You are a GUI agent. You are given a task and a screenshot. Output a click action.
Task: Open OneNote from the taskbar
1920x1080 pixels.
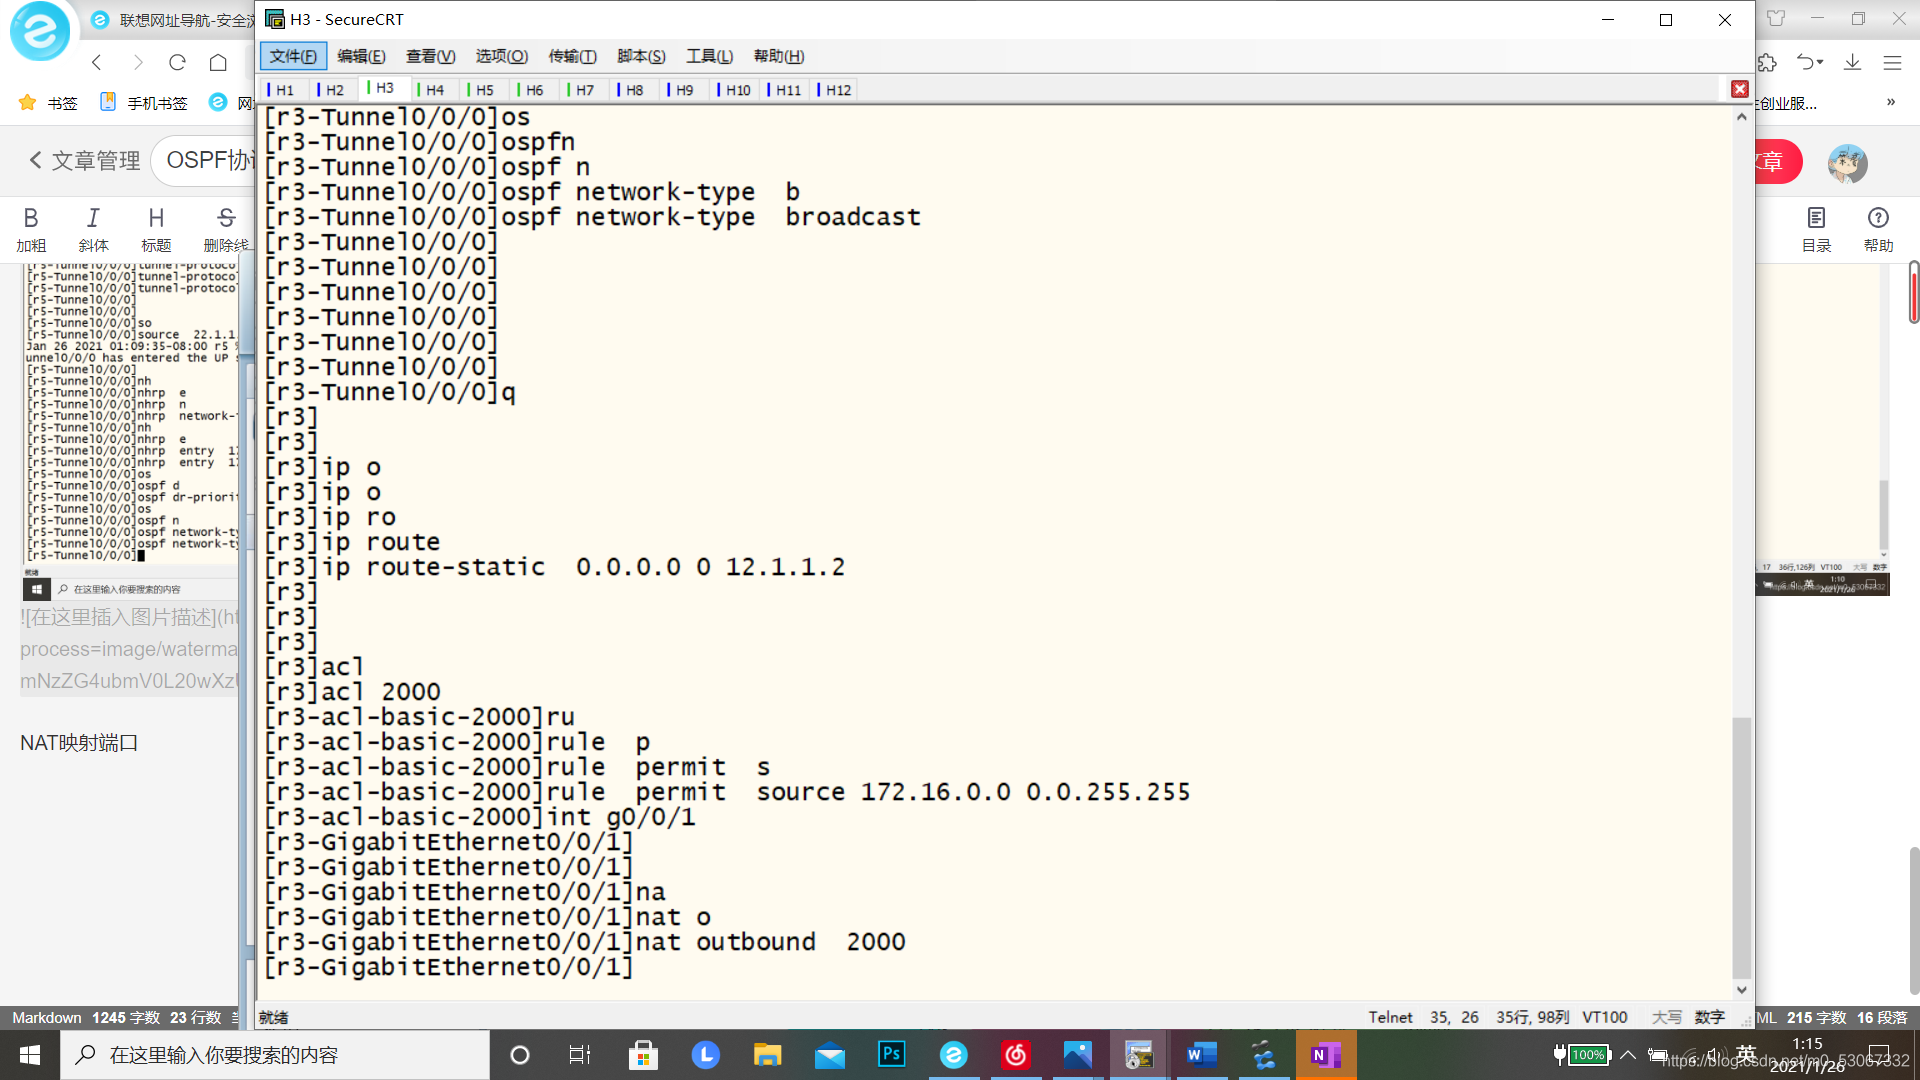click(1326, 1054)
